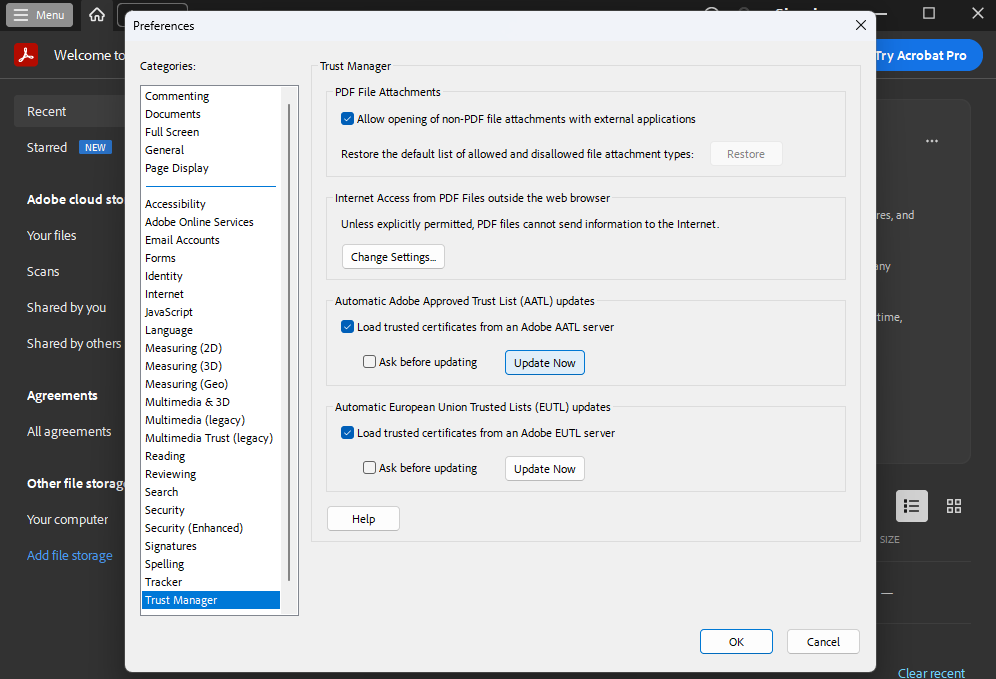This screenshot has height=679, width=996.
Task: Open the three-dot more options menu
Action: 932,141
